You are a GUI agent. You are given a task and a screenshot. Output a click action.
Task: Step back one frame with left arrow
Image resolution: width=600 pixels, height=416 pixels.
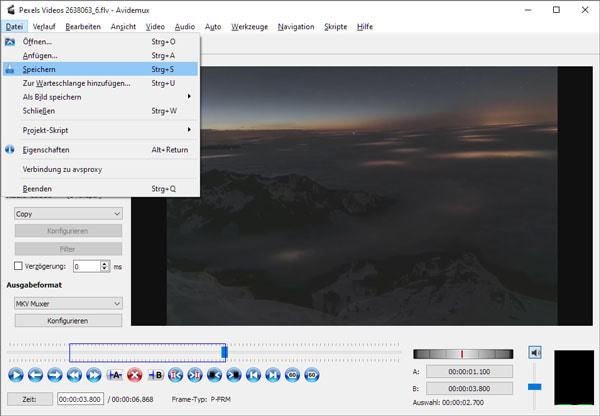[35, 374]
